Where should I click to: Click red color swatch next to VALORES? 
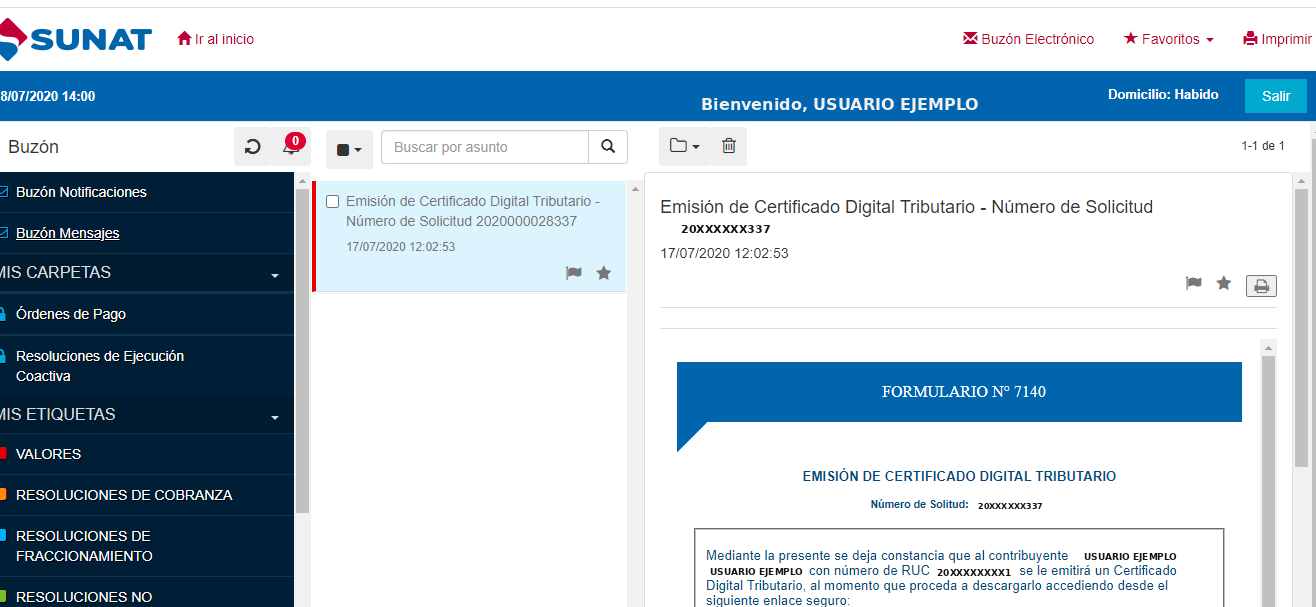[x=3, y=454]
